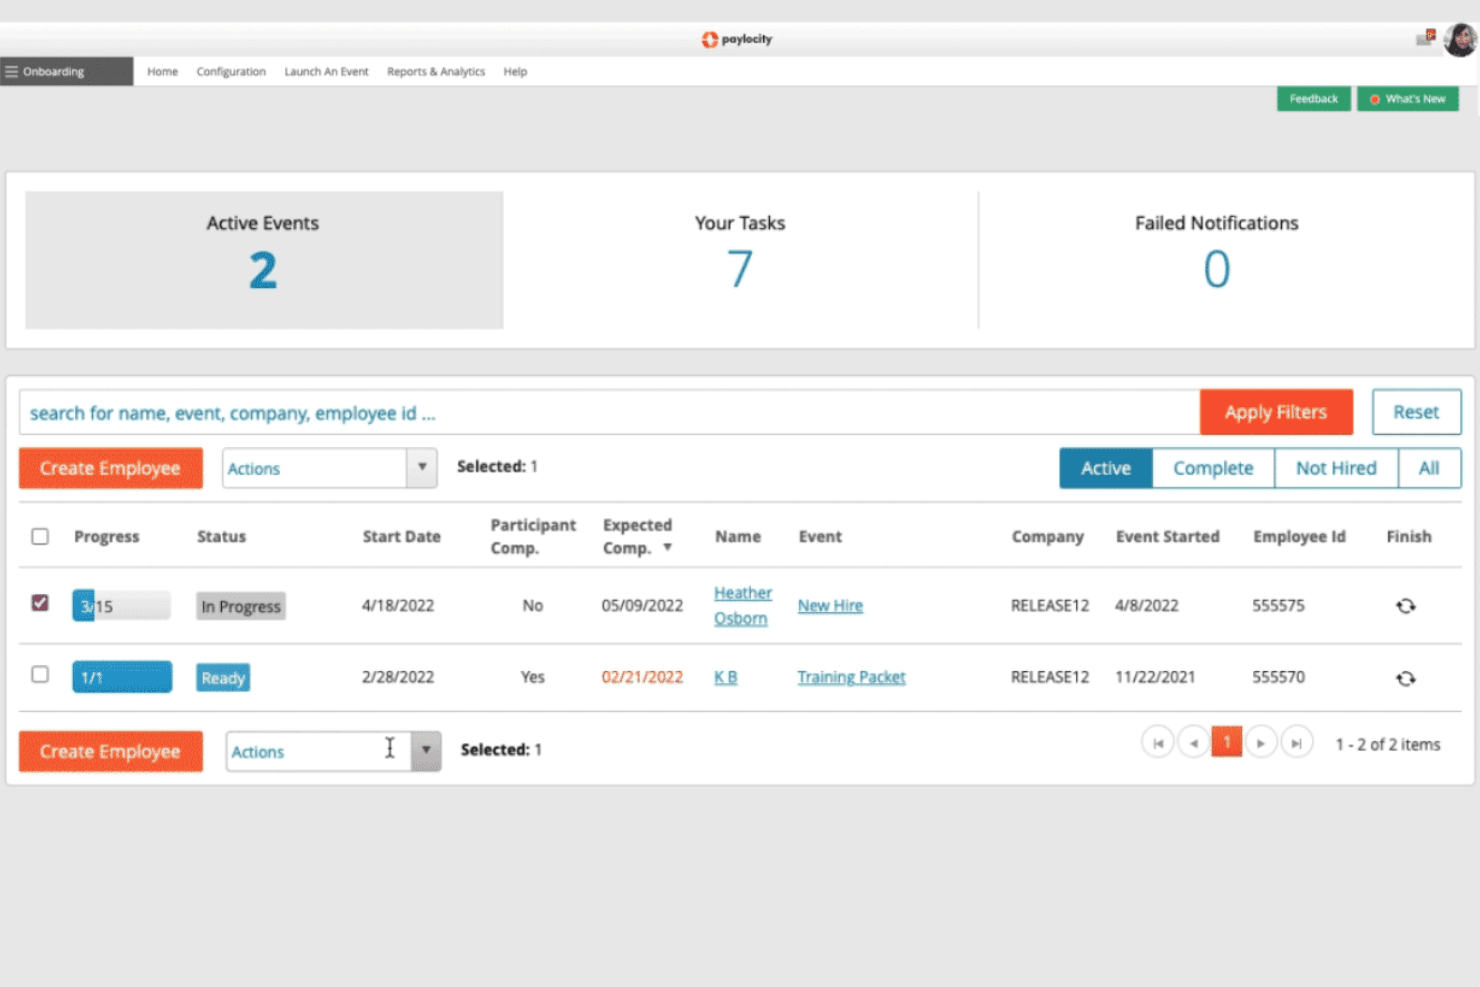The width and height of the screenshot is (1480, 987).
Task: Go to next page of results
Action: click(1261, 743)
